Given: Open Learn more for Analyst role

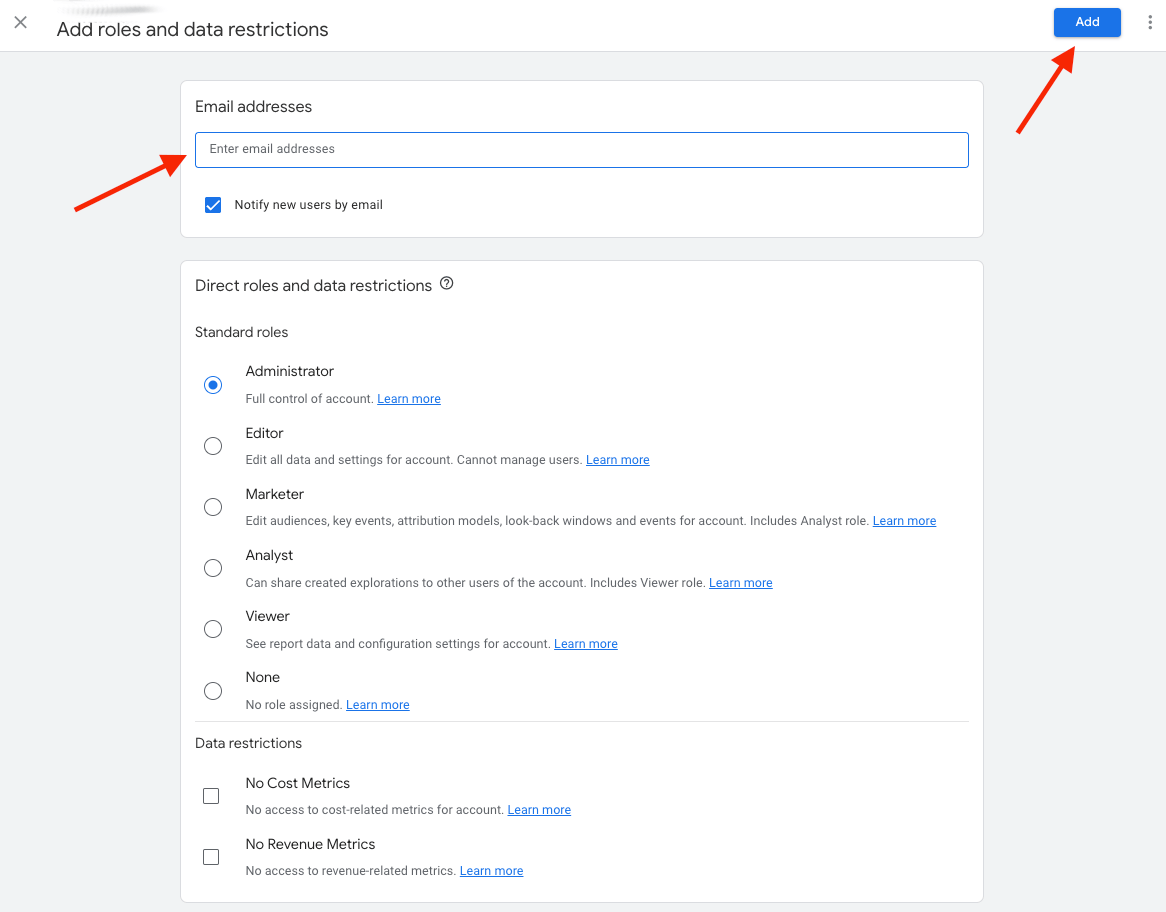Looking at the screenshot, I should tap(741, 582).
